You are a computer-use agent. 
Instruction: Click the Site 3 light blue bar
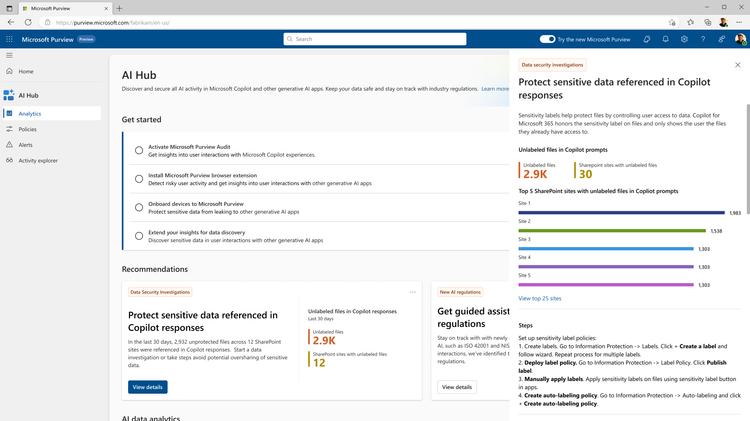(606, 249)
